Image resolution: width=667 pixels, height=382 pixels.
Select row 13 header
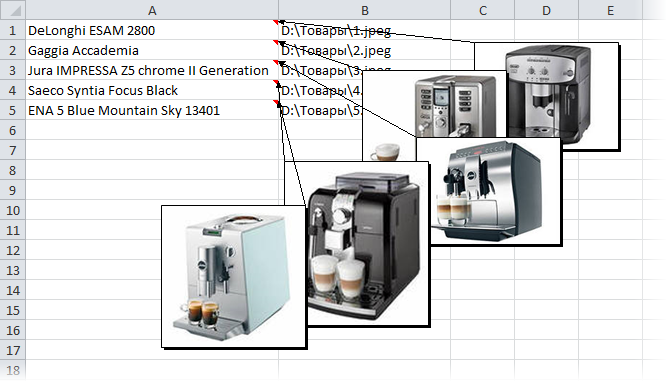tap(13, 270)
